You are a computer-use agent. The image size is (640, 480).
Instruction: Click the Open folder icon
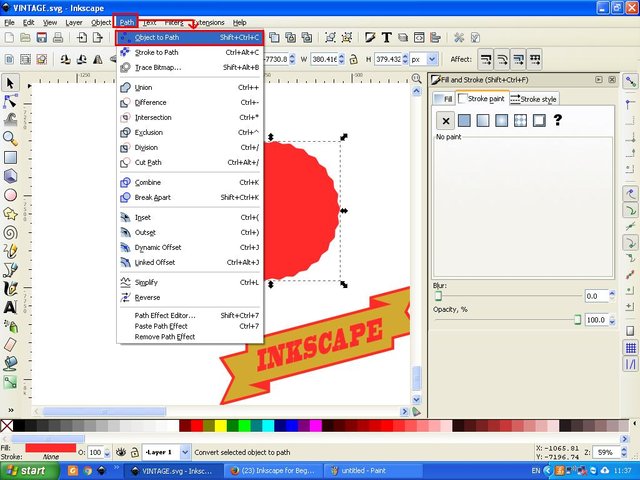point(25,38)
